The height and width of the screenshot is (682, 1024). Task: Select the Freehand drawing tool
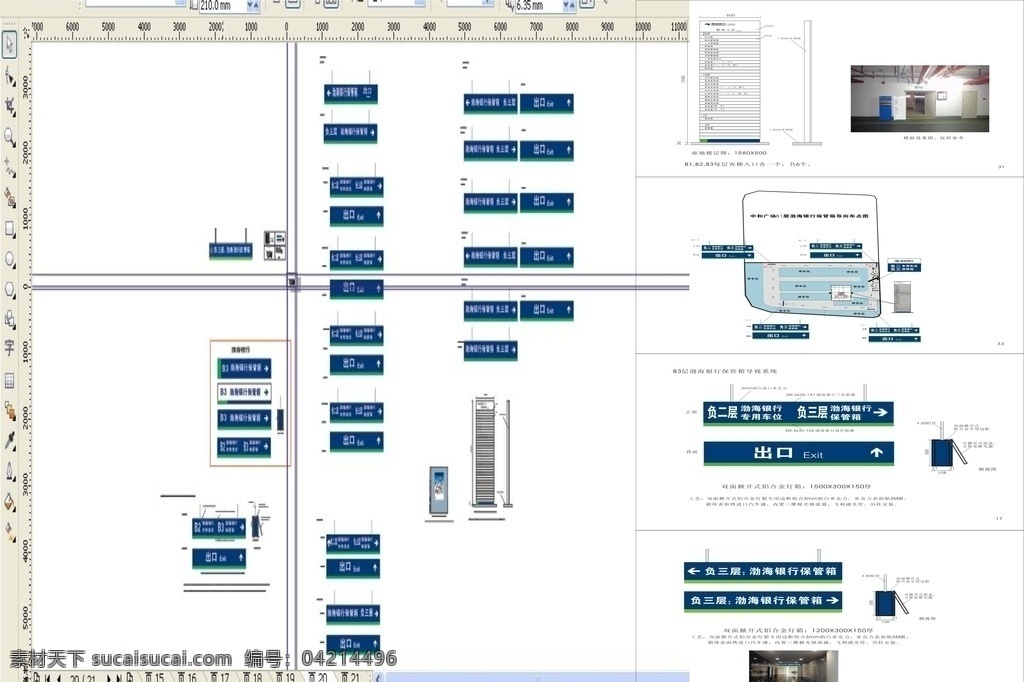(9, 167)
